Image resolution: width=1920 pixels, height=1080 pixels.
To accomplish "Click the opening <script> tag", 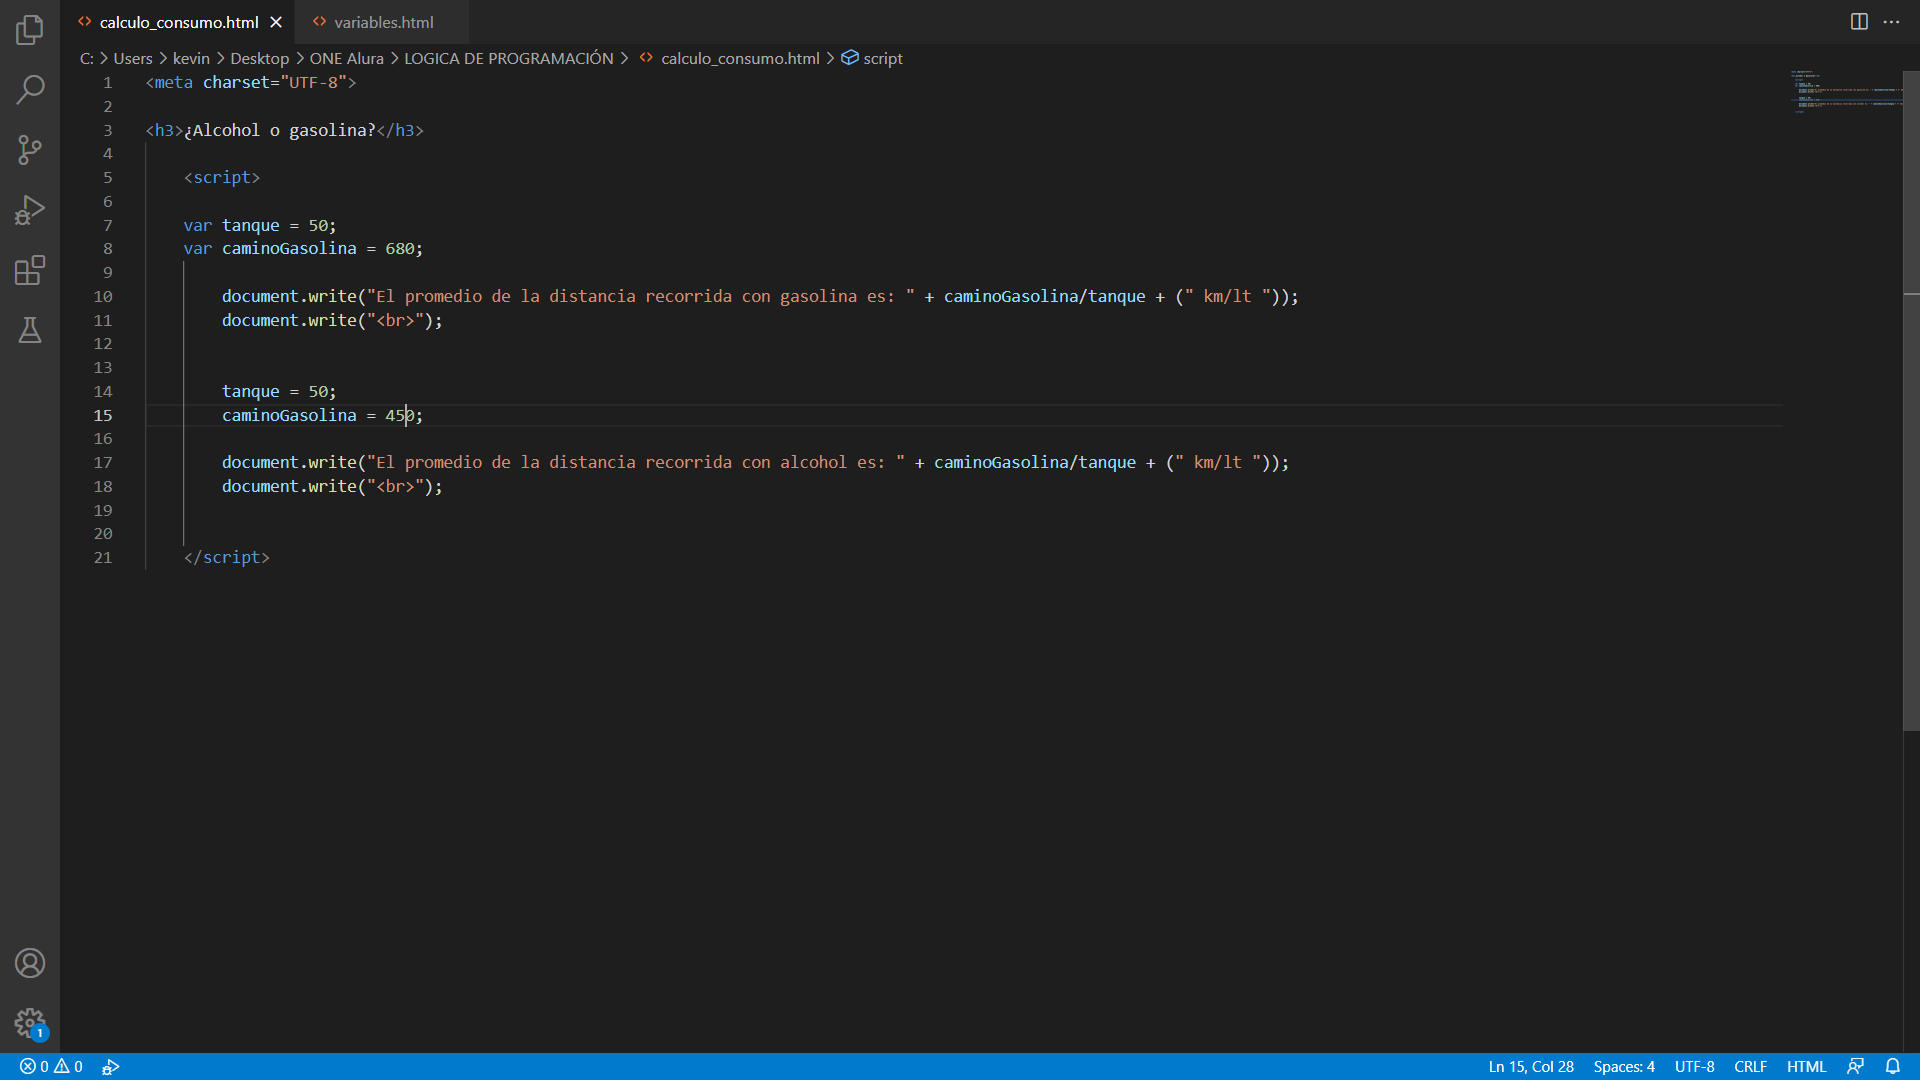I will click(x=222, y=177).
